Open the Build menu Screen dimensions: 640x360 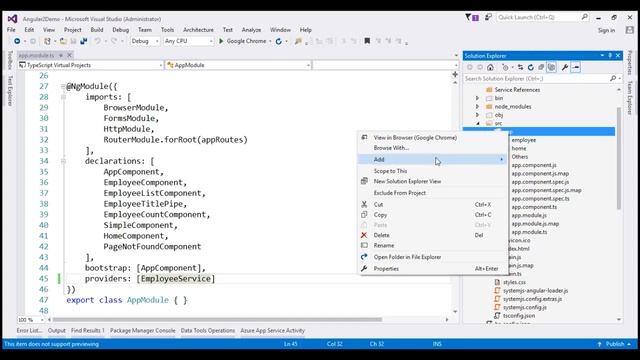point(97,30)
